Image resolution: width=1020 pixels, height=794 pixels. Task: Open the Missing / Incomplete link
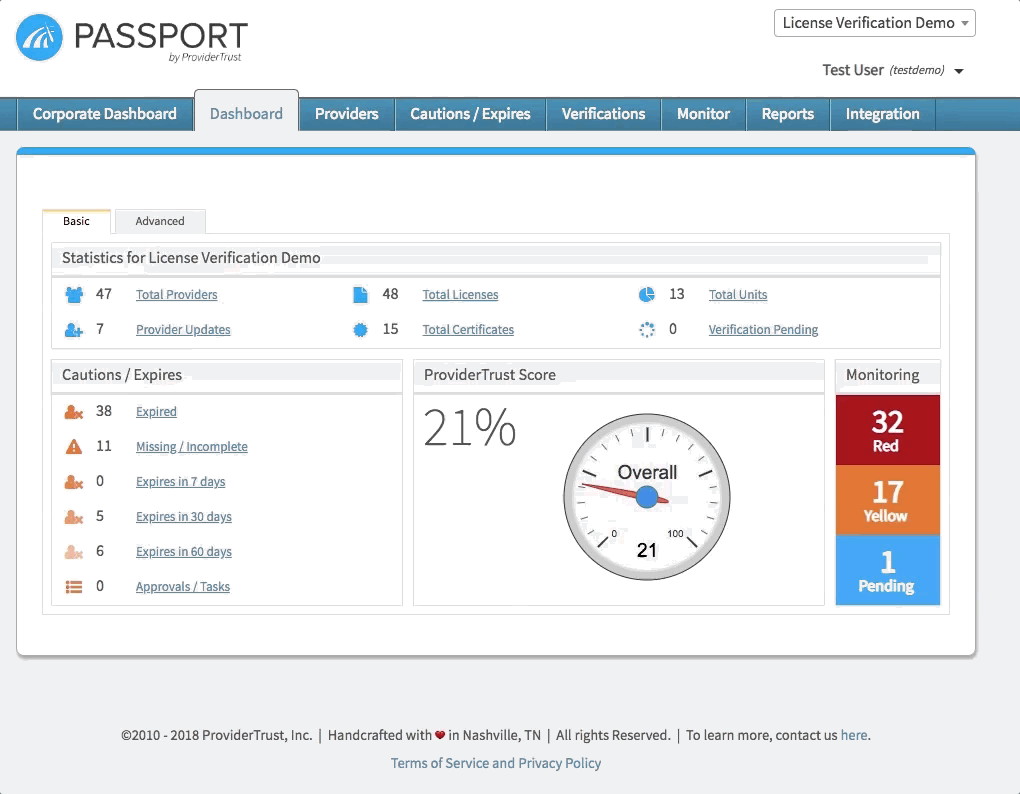[x=191, y=447]
